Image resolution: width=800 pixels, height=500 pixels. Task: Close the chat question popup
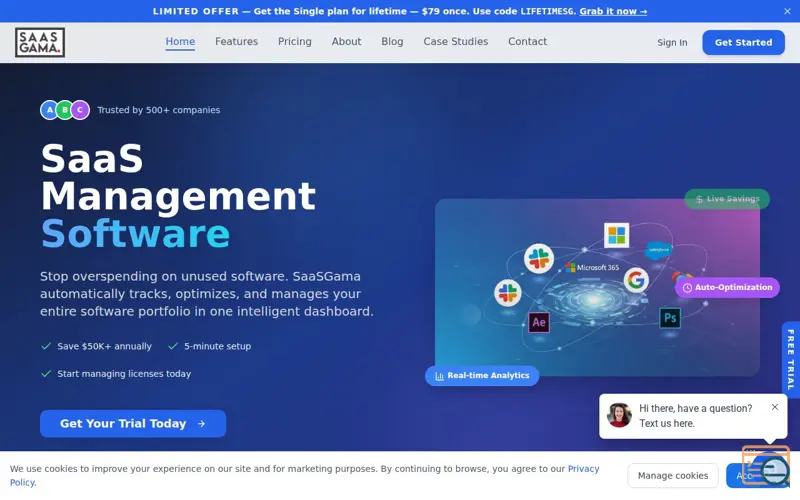click(775, 407)
